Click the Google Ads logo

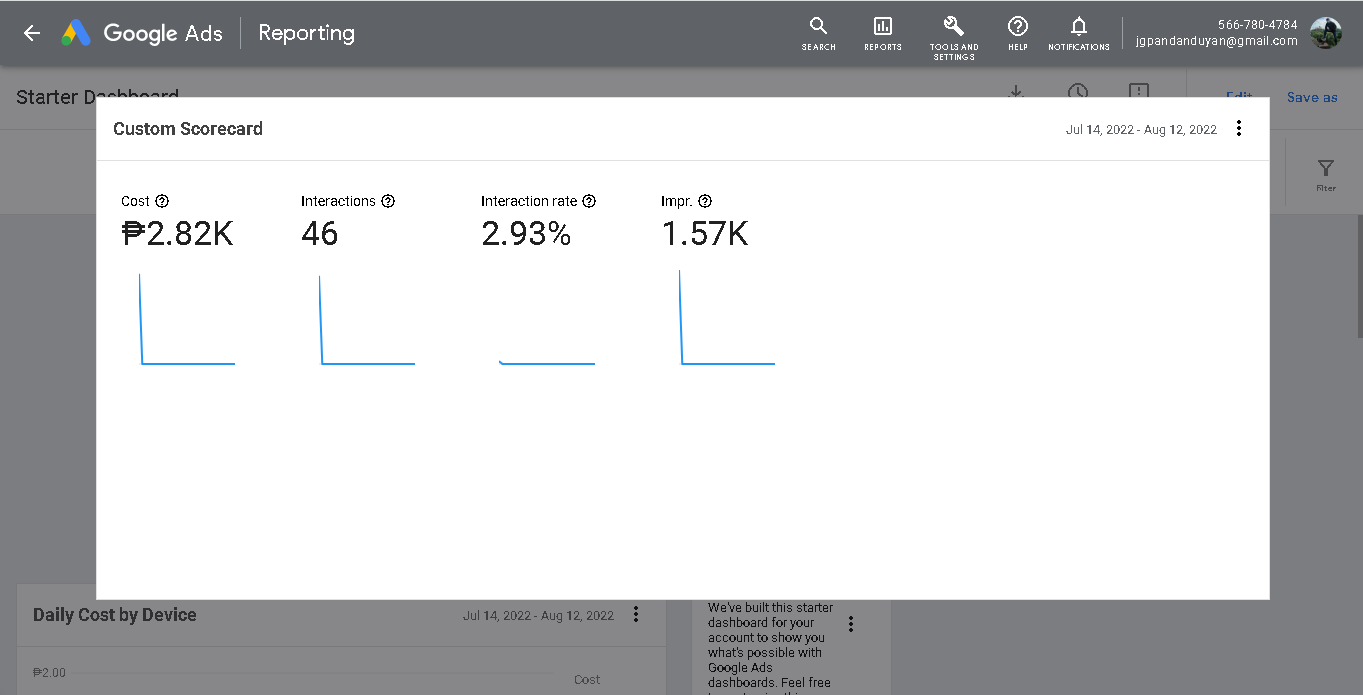77,33
